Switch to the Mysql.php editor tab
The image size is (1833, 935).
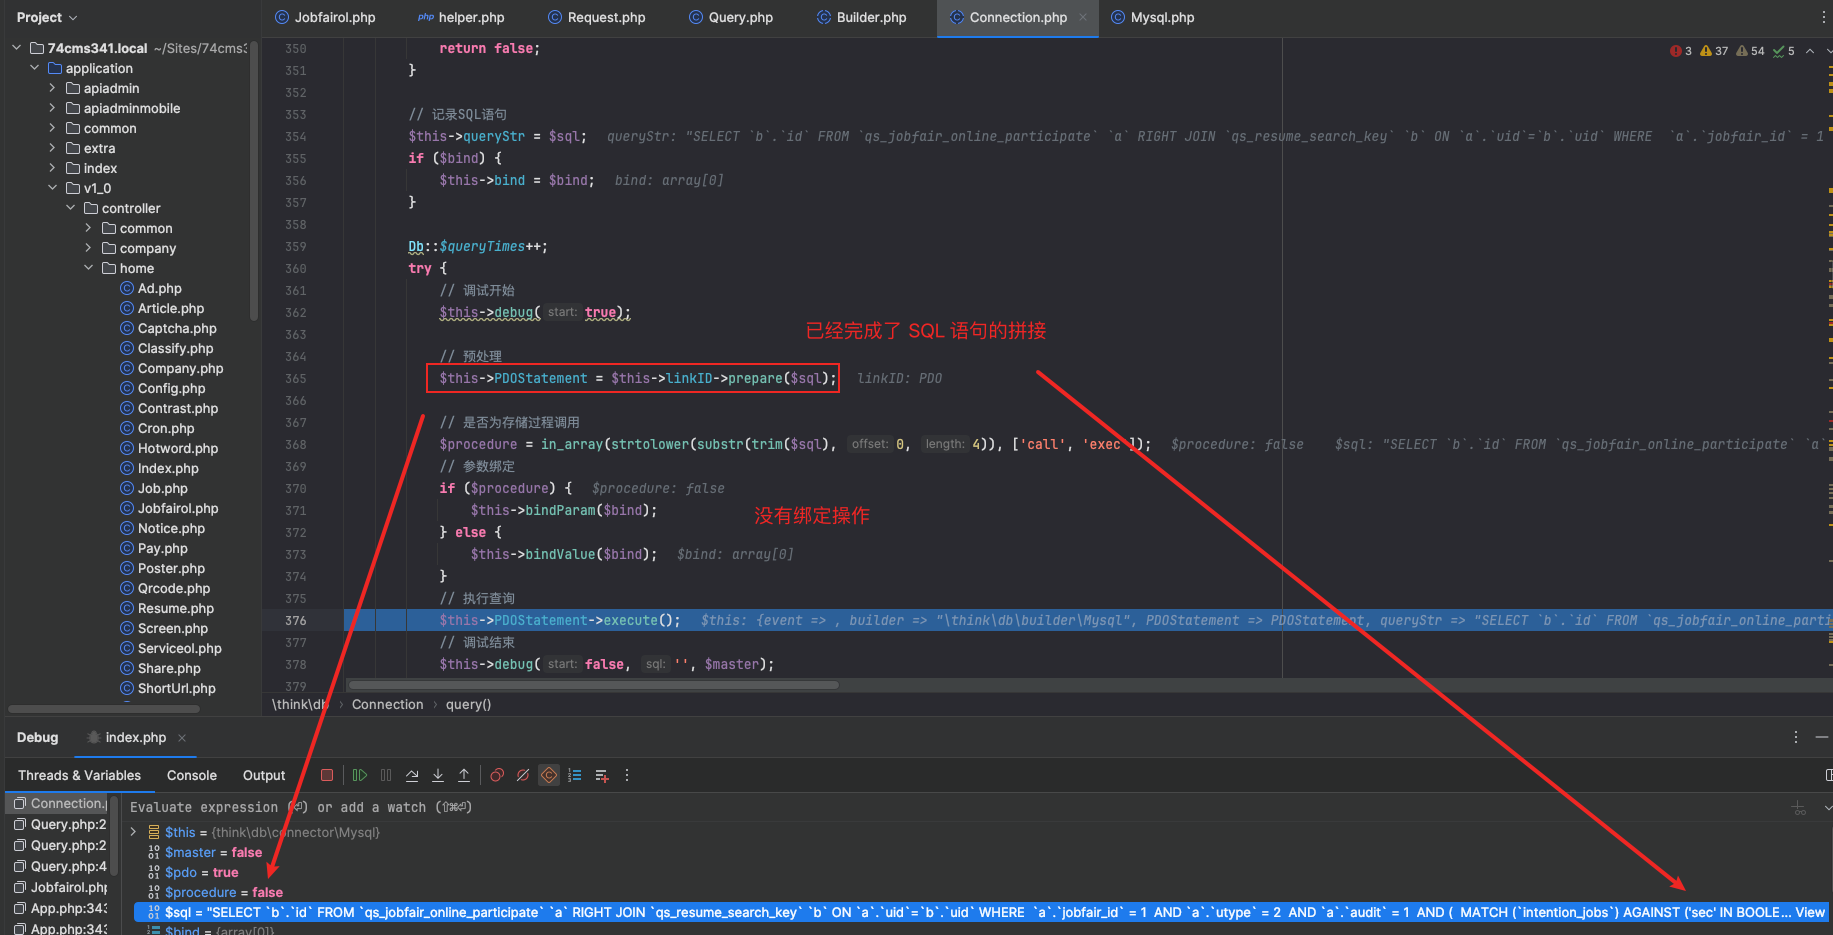click(x=1161, y=17)
